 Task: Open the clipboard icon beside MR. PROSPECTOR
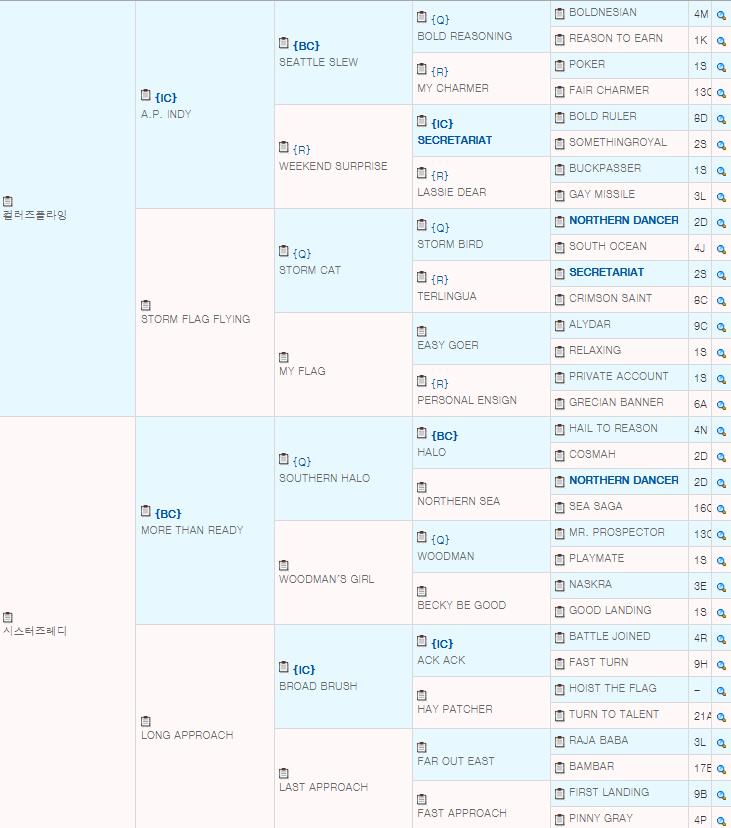(560, 534)
